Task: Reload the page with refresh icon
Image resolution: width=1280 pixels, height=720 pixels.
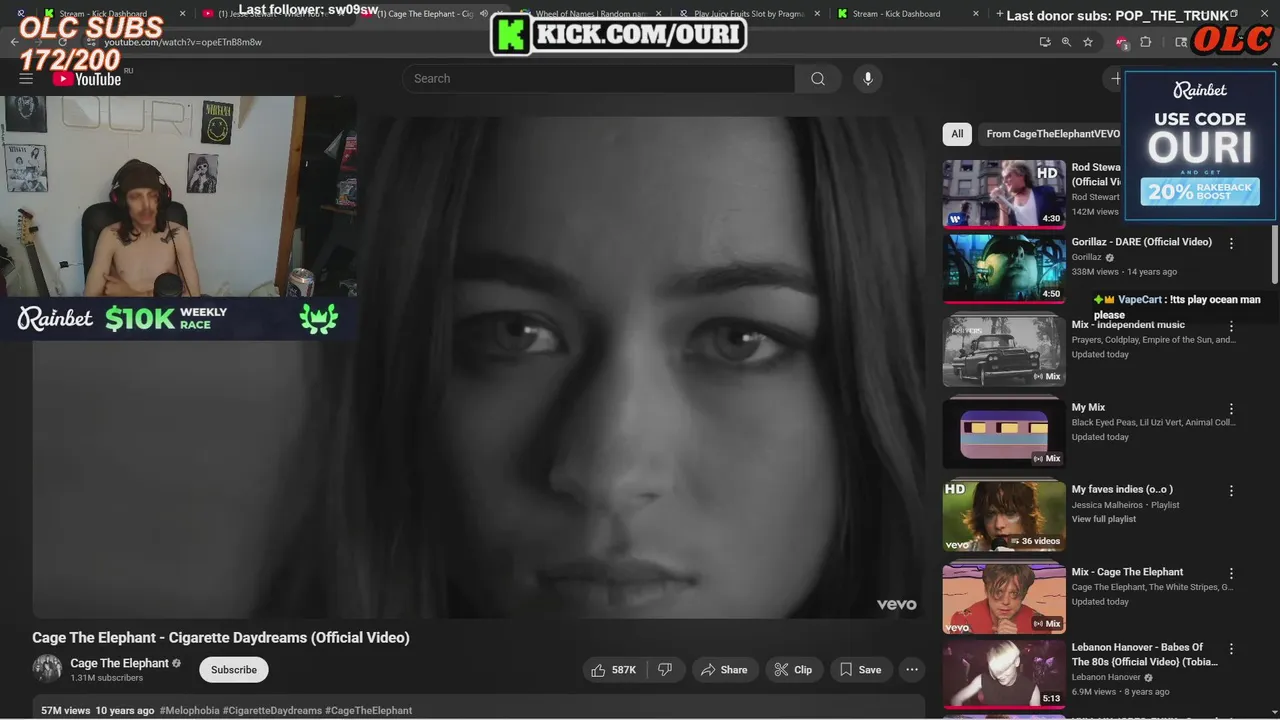Action: (x=63, y=42)
